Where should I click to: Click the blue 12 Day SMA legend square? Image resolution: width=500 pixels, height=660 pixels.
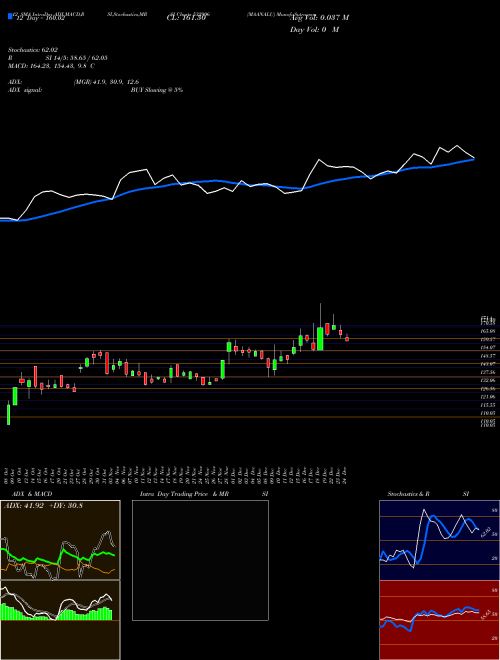tap(10, 16)
